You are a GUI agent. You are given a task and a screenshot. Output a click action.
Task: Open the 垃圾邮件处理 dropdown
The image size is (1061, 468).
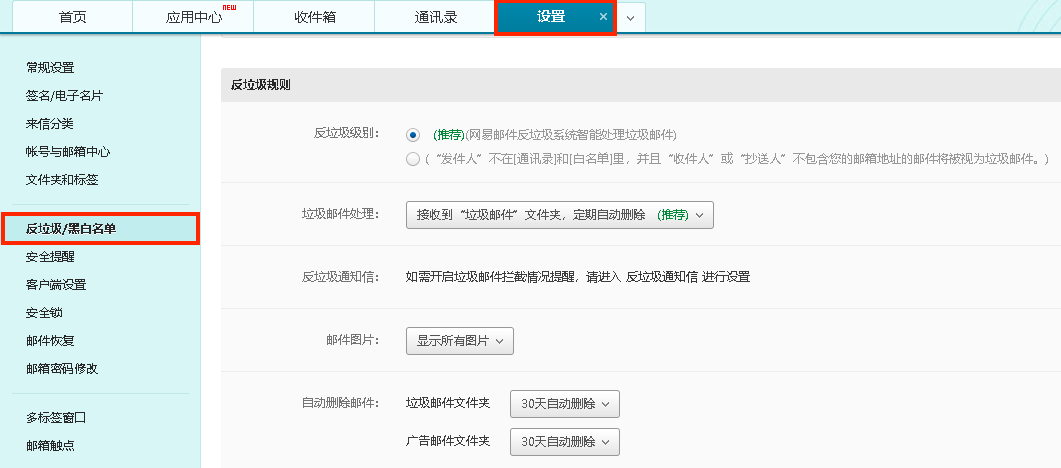pos(559,215)
